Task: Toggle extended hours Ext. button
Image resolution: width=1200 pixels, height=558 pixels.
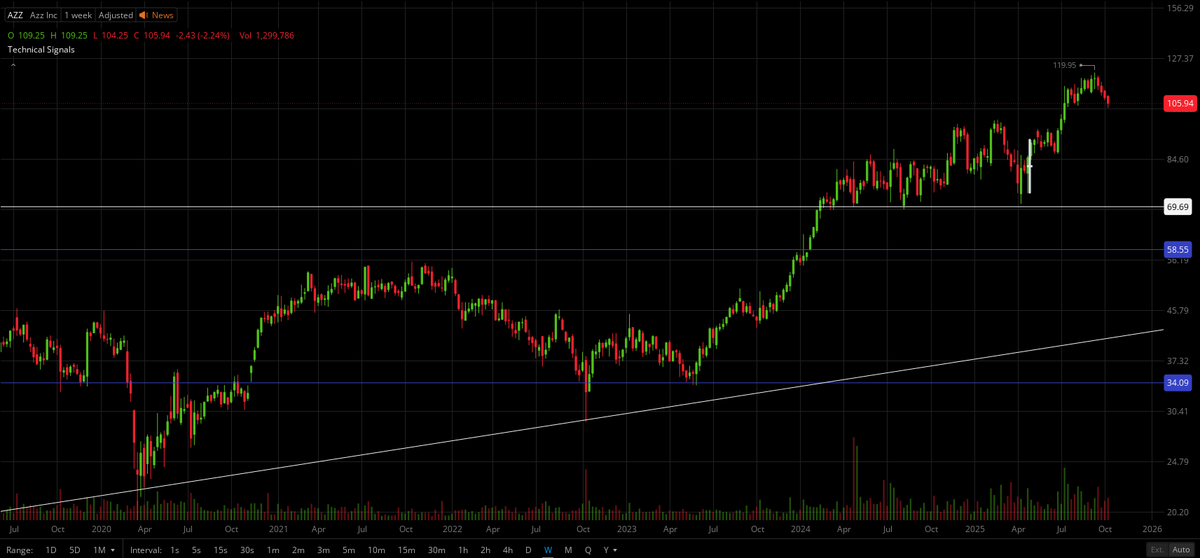Action: (x=1157, y=550)
